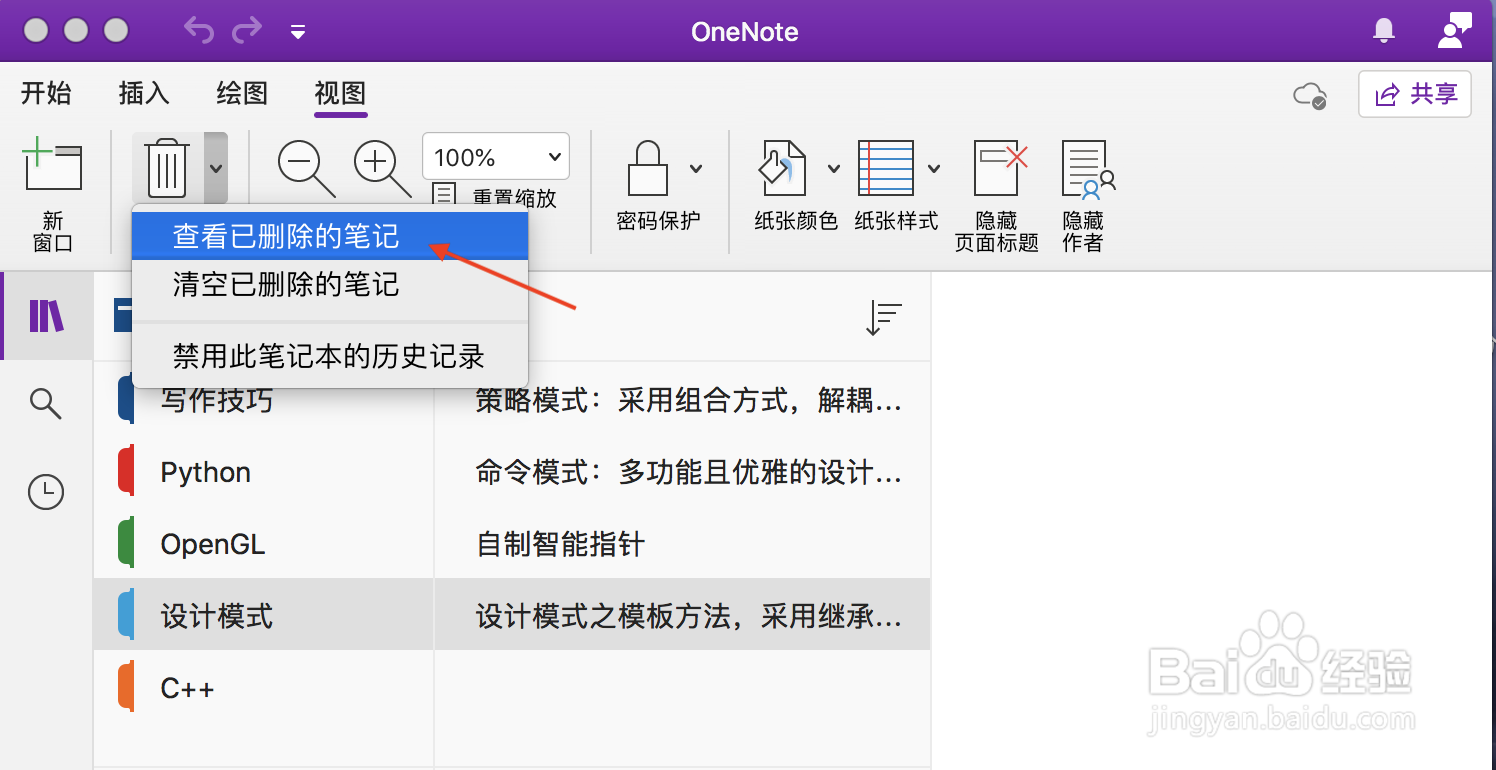
Task: Open the account feedback person icon
Action: pyautogui.click(x=1454, y=30)
